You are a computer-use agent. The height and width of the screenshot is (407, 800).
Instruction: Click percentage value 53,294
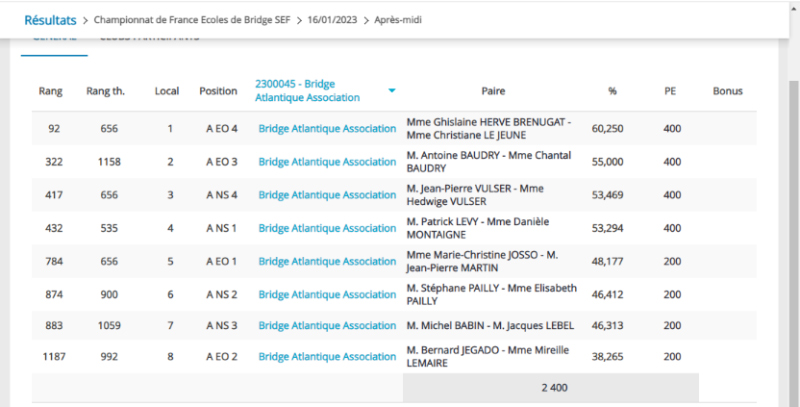[607, 228]
